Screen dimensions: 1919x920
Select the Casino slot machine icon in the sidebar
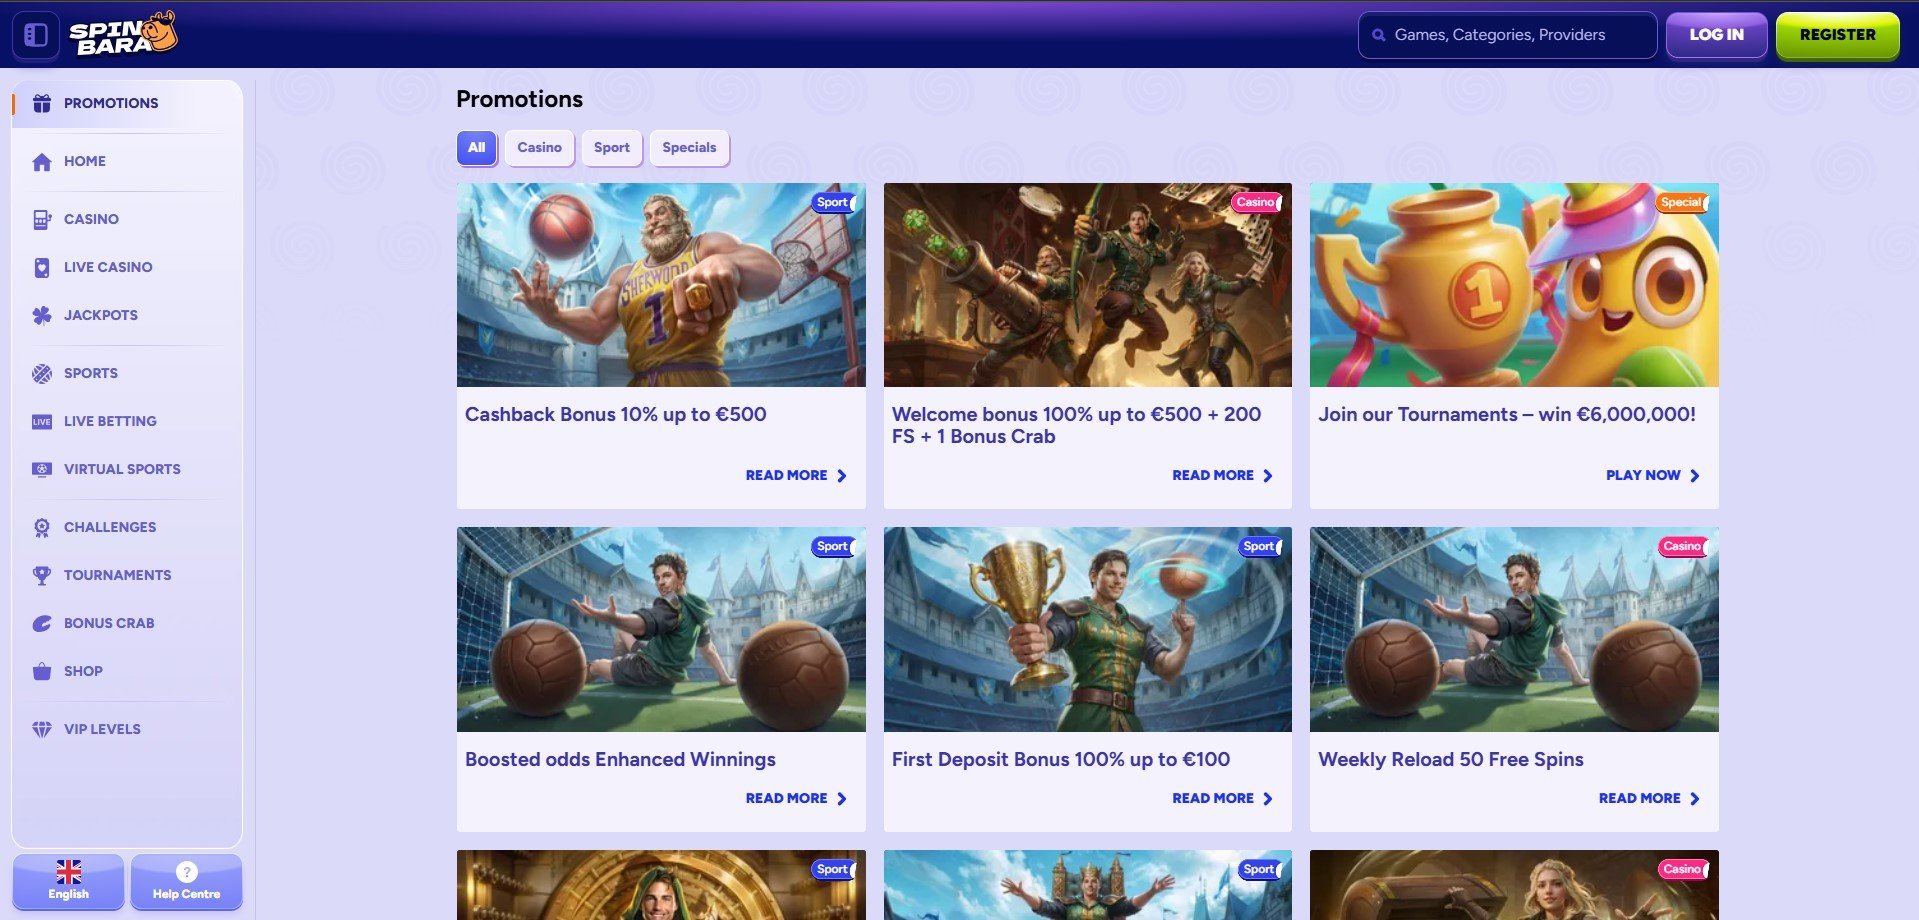(42, 219)
